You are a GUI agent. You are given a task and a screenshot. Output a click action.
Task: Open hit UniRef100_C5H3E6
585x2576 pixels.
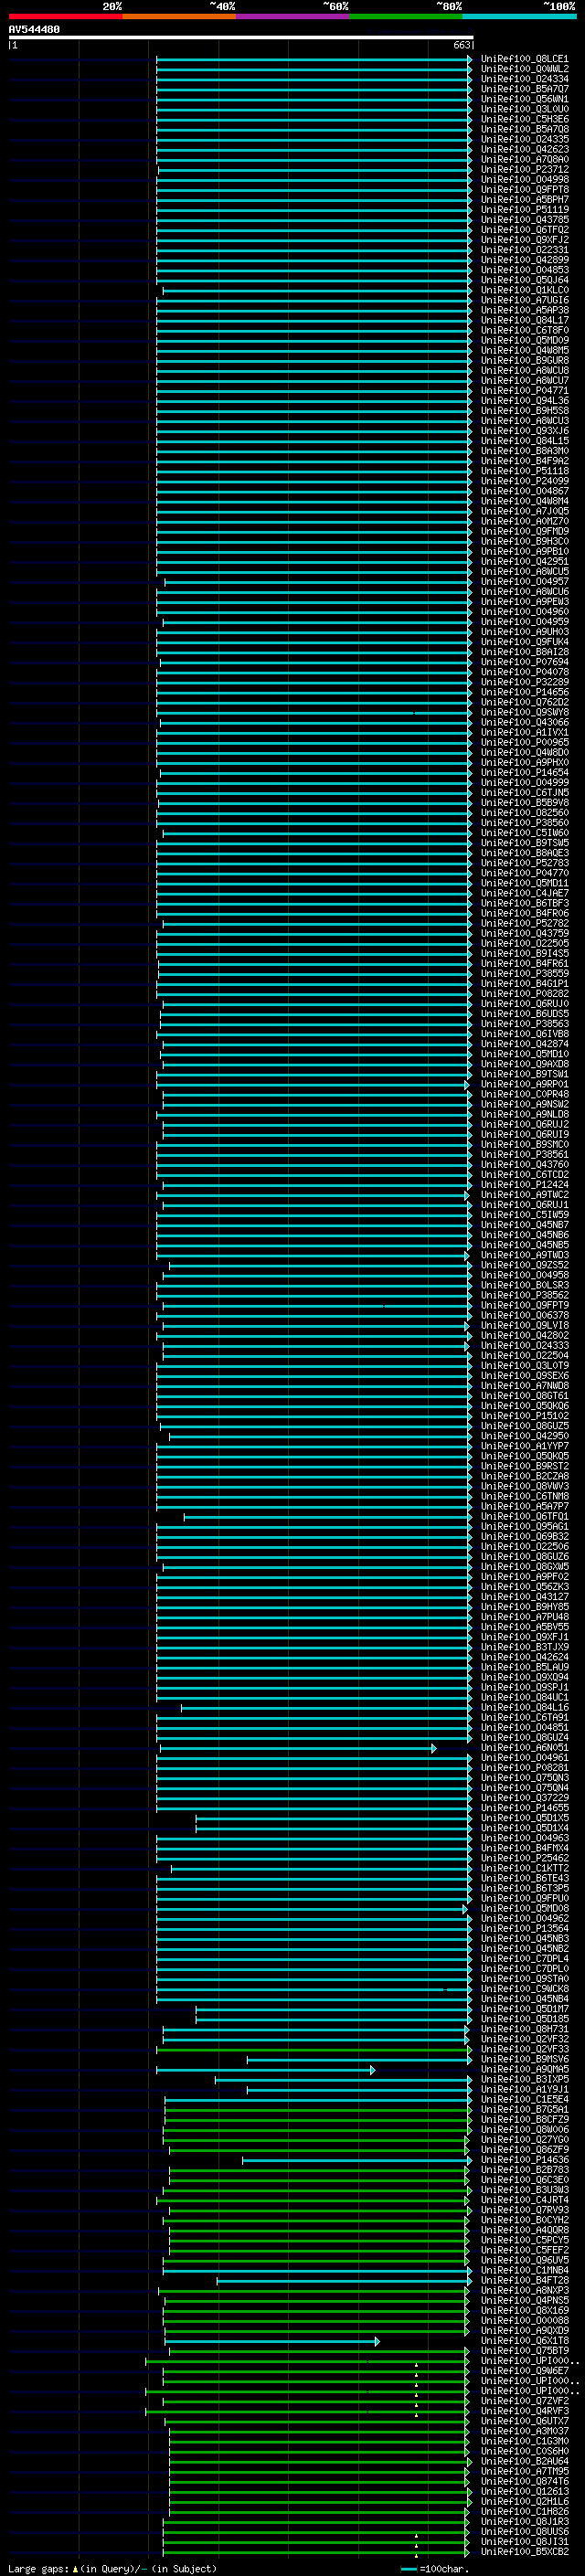[x=524, y=119]
